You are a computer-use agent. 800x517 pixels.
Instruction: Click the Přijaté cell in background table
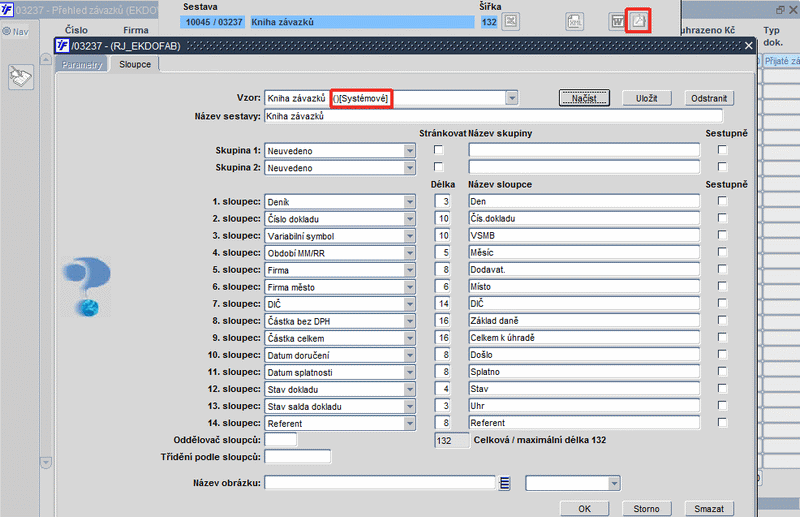pyautogui.click(x=781, y=61)
